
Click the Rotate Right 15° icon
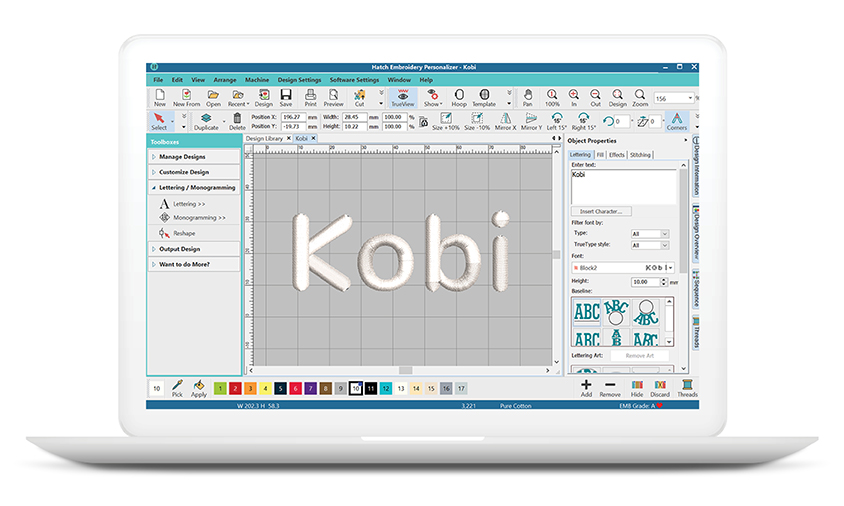[583, 121]
